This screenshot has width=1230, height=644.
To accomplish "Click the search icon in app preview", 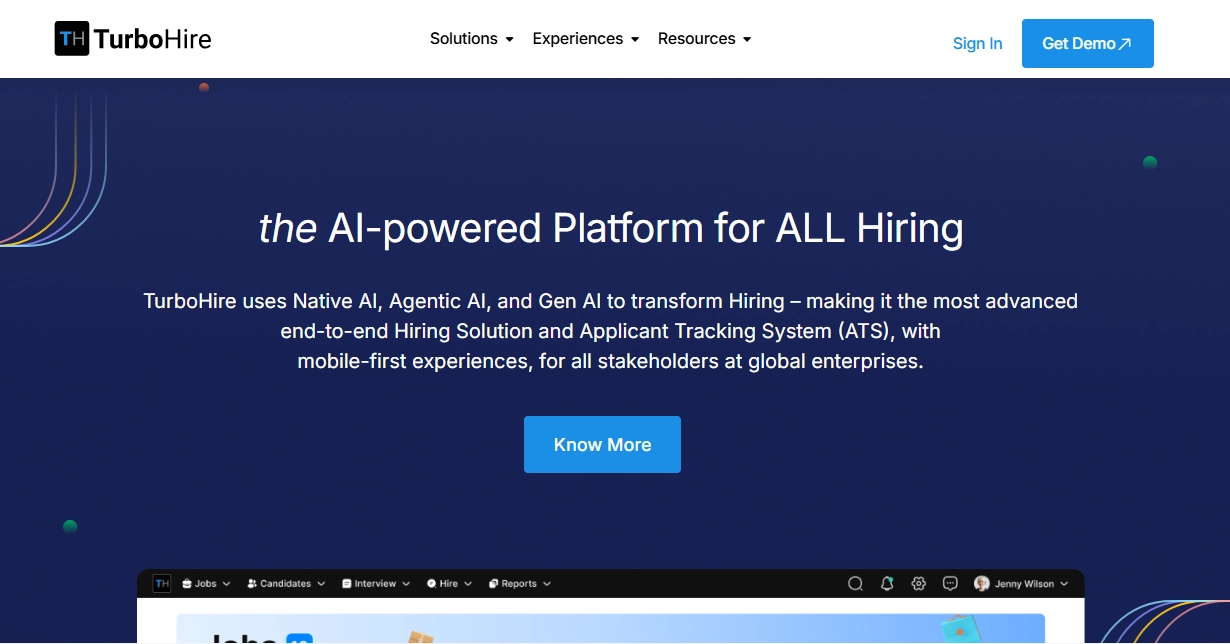I will click(x=855, y=584).
